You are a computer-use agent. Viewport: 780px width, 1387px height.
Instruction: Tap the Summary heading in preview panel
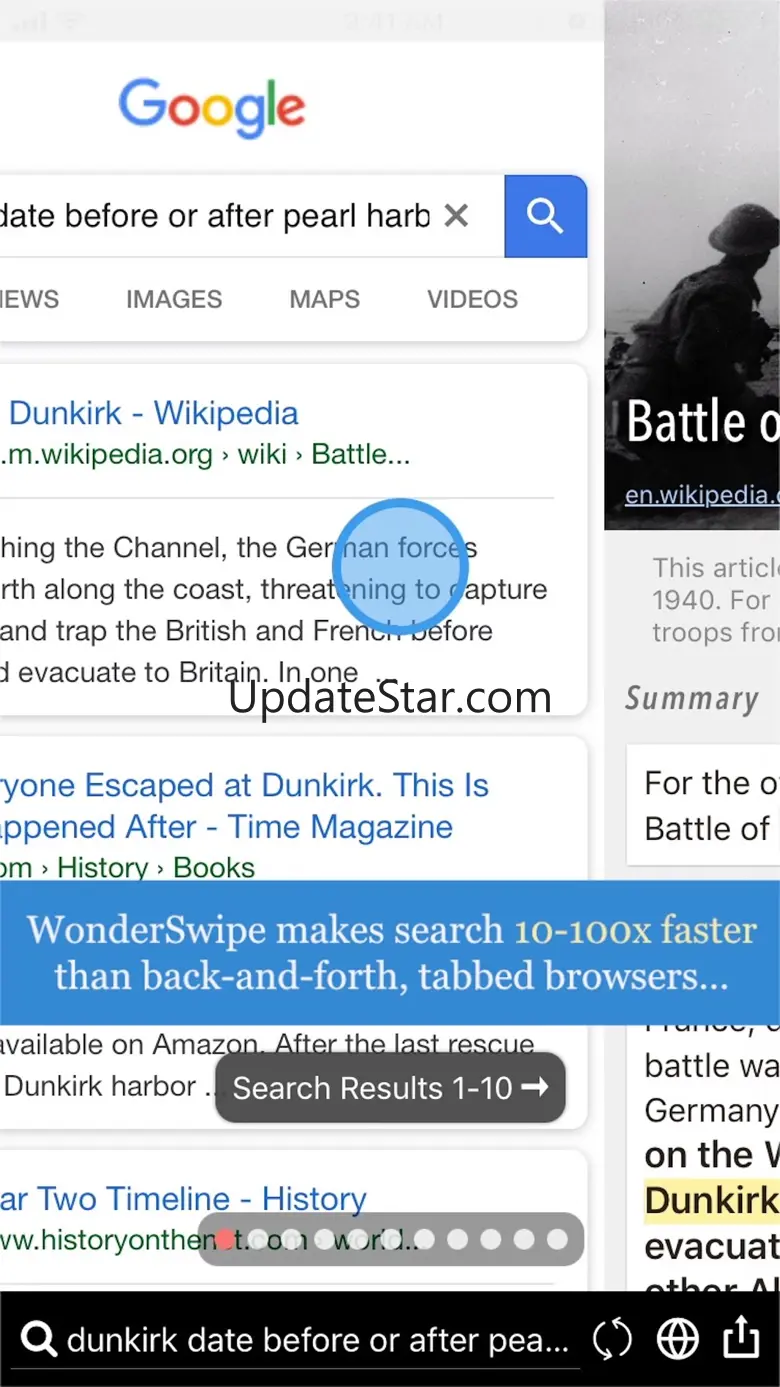692,699
